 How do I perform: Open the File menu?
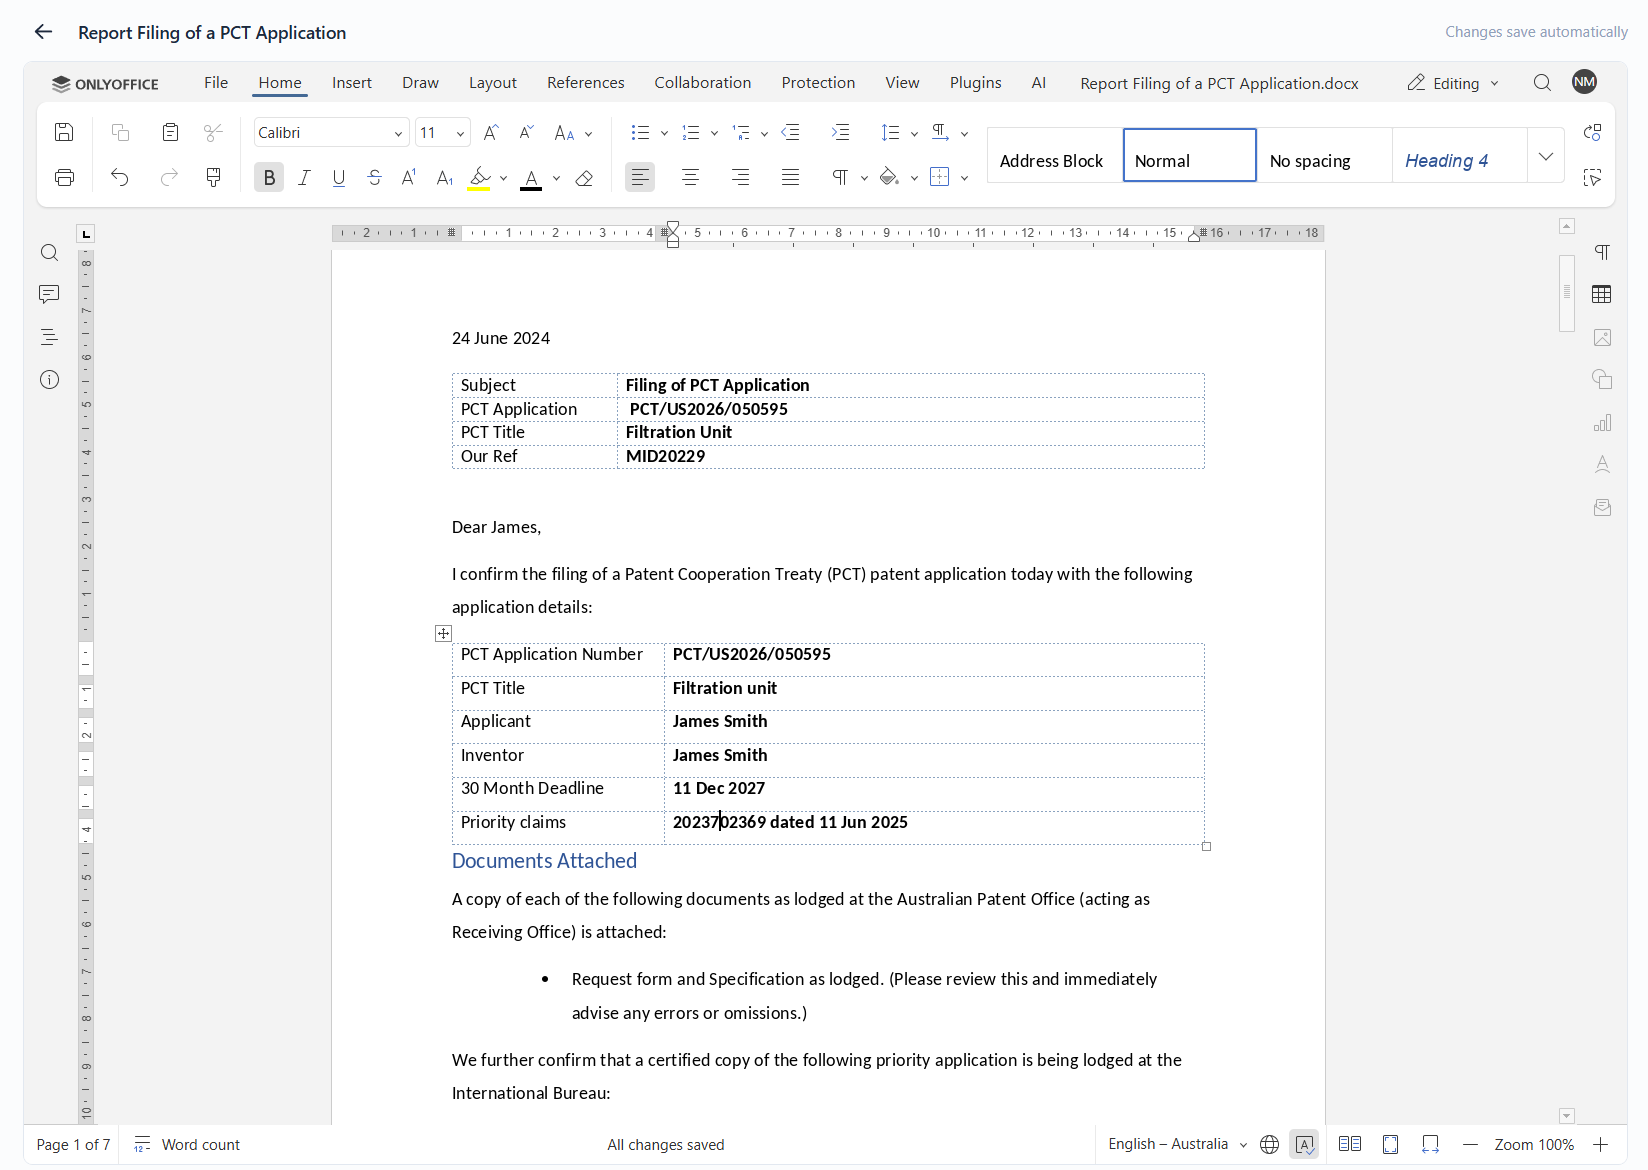coord(216,83)
